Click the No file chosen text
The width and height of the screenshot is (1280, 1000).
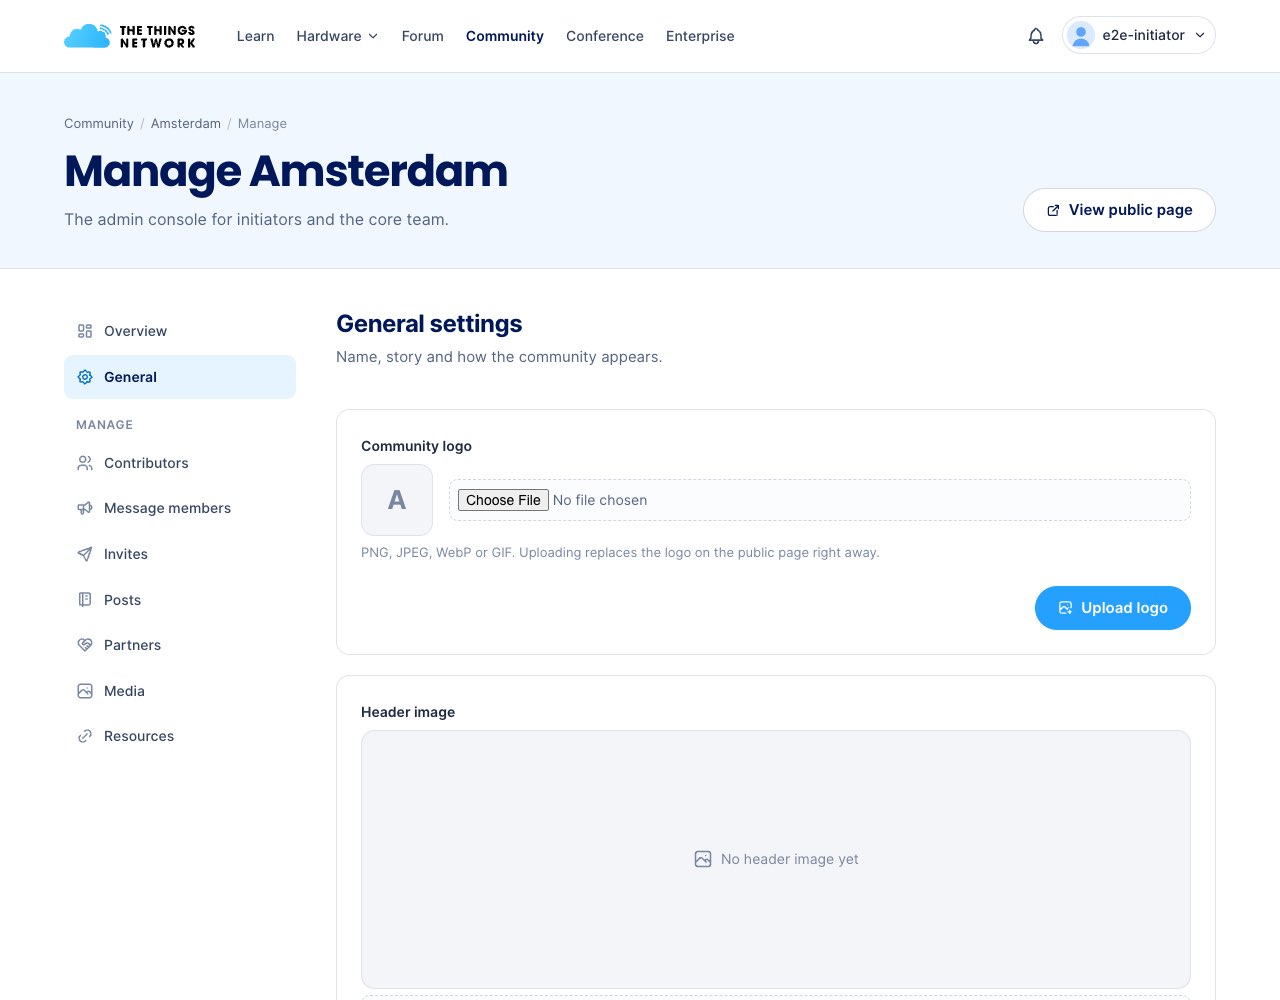click(600, 500)
